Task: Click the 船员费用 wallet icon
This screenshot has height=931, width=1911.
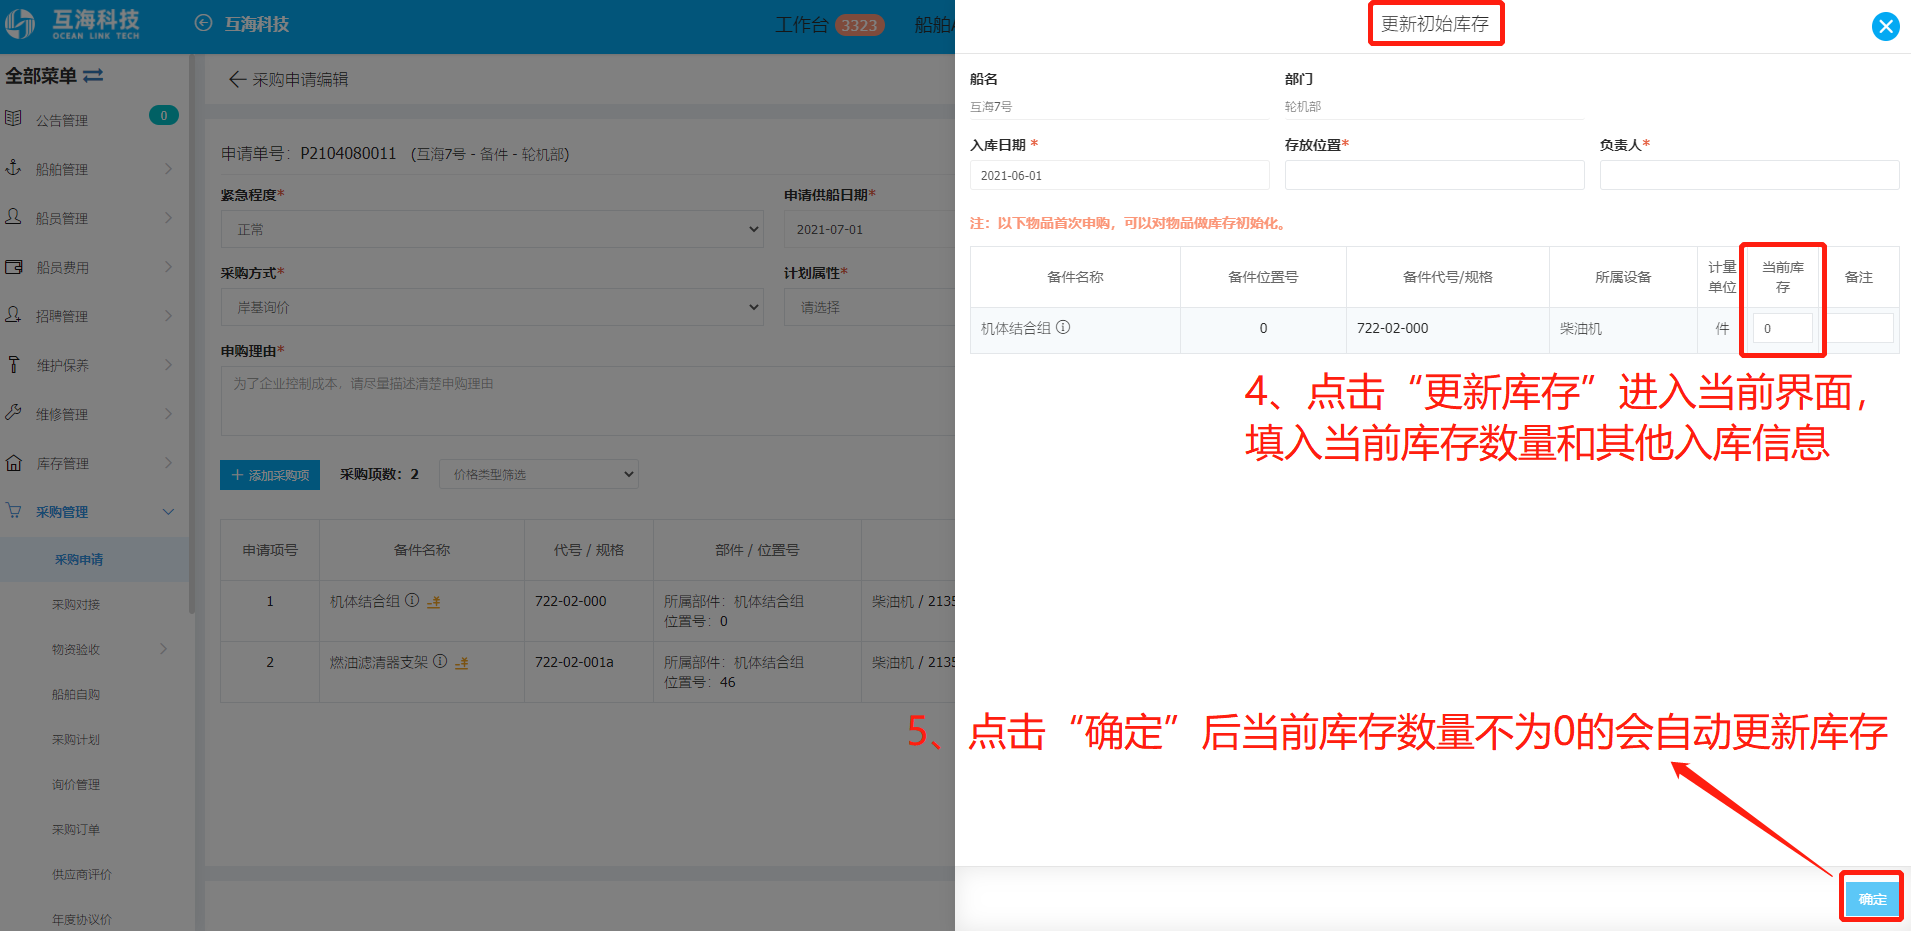Action: coord(13,267)
